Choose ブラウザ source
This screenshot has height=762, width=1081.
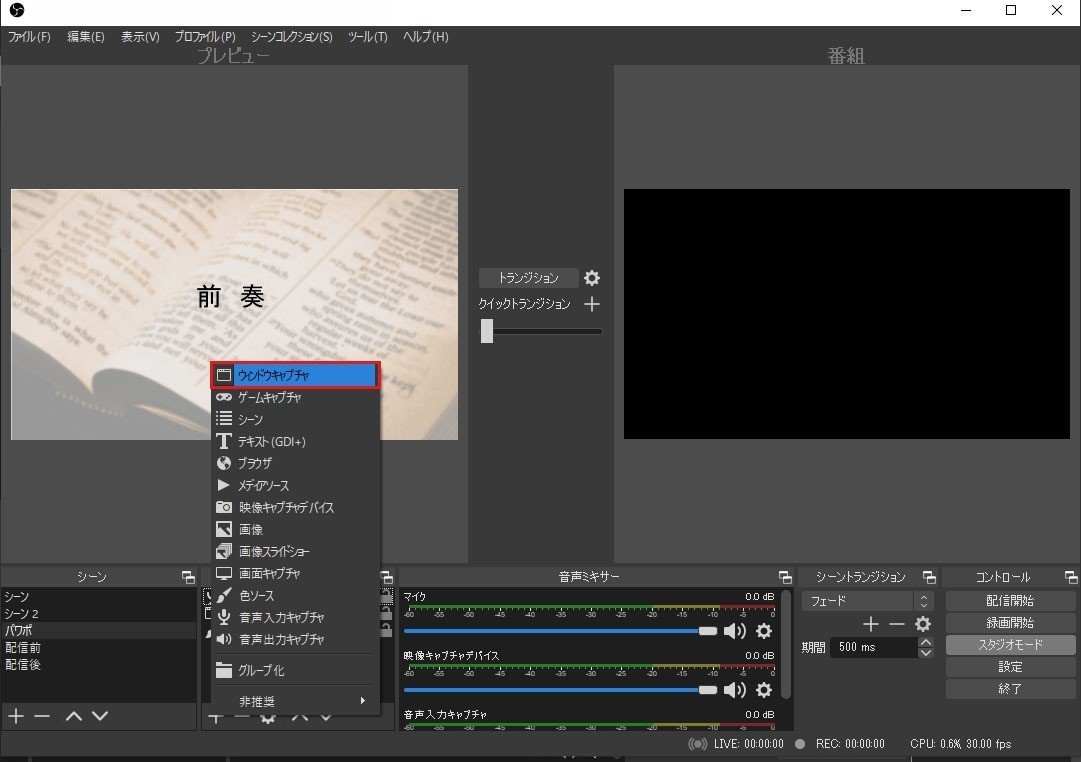pos(296,463)
